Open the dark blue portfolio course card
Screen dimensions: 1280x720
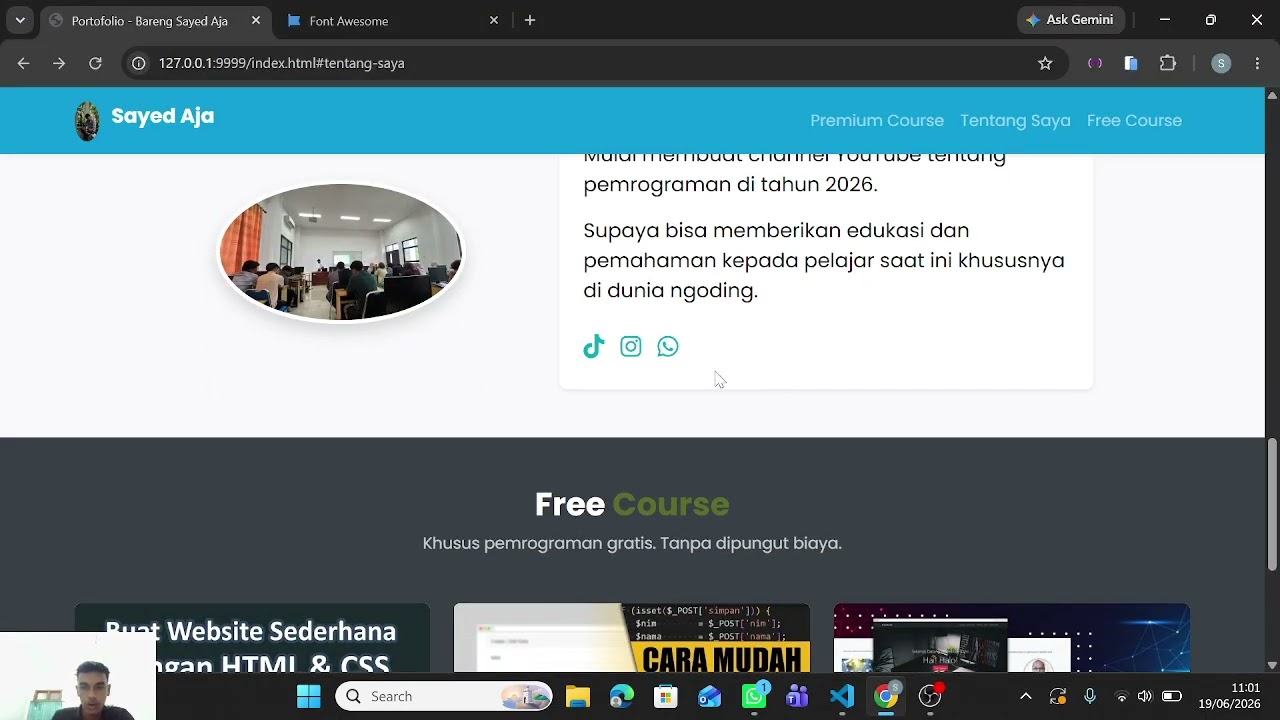coord(1012,638)
